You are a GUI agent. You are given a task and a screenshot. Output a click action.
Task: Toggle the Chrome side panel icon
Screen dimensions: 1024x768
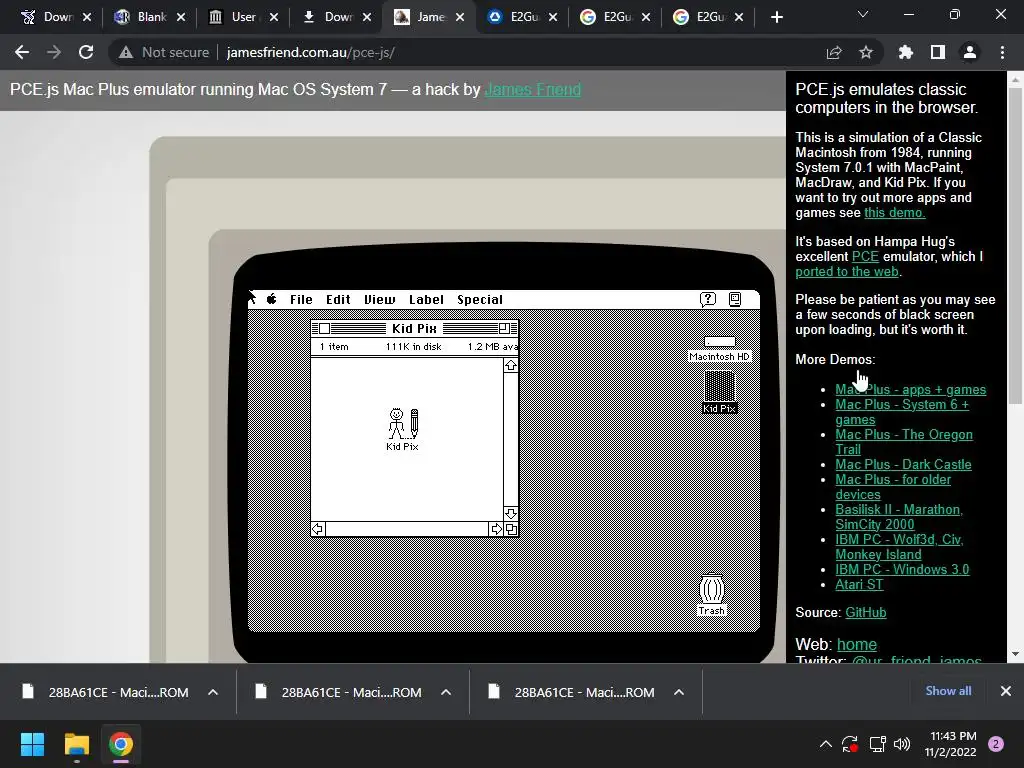pos(938,52)
